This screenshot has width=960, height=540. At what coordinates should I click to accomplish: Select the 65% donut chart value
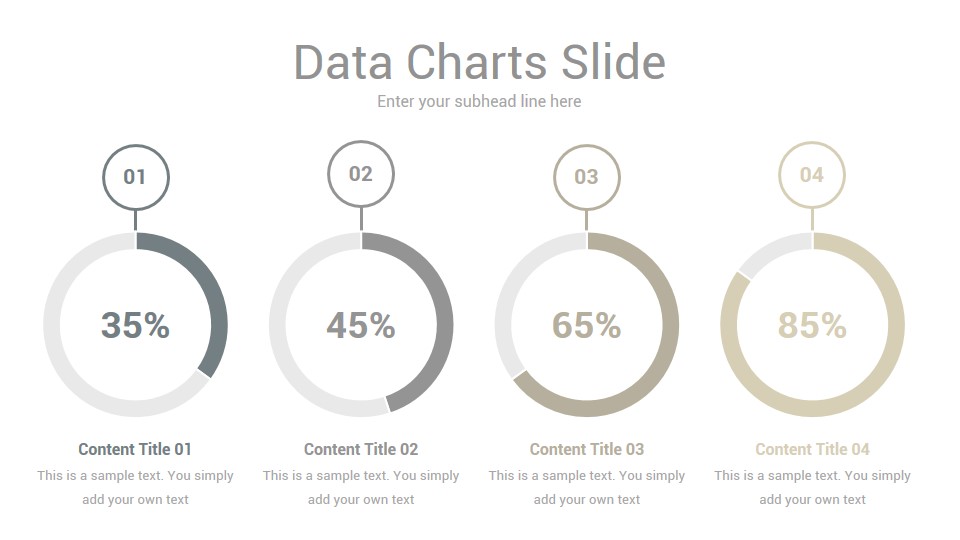tap(587, 325)
